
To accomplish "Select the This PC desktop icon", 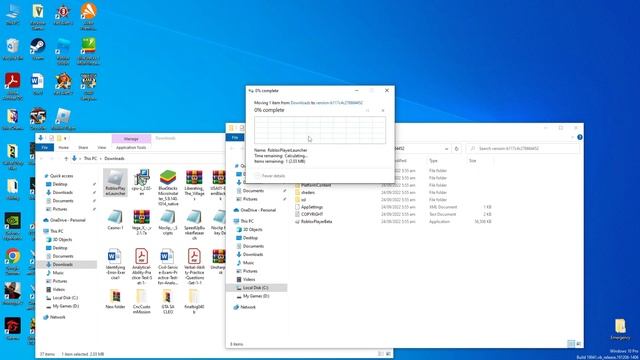I will click(13, 15).
